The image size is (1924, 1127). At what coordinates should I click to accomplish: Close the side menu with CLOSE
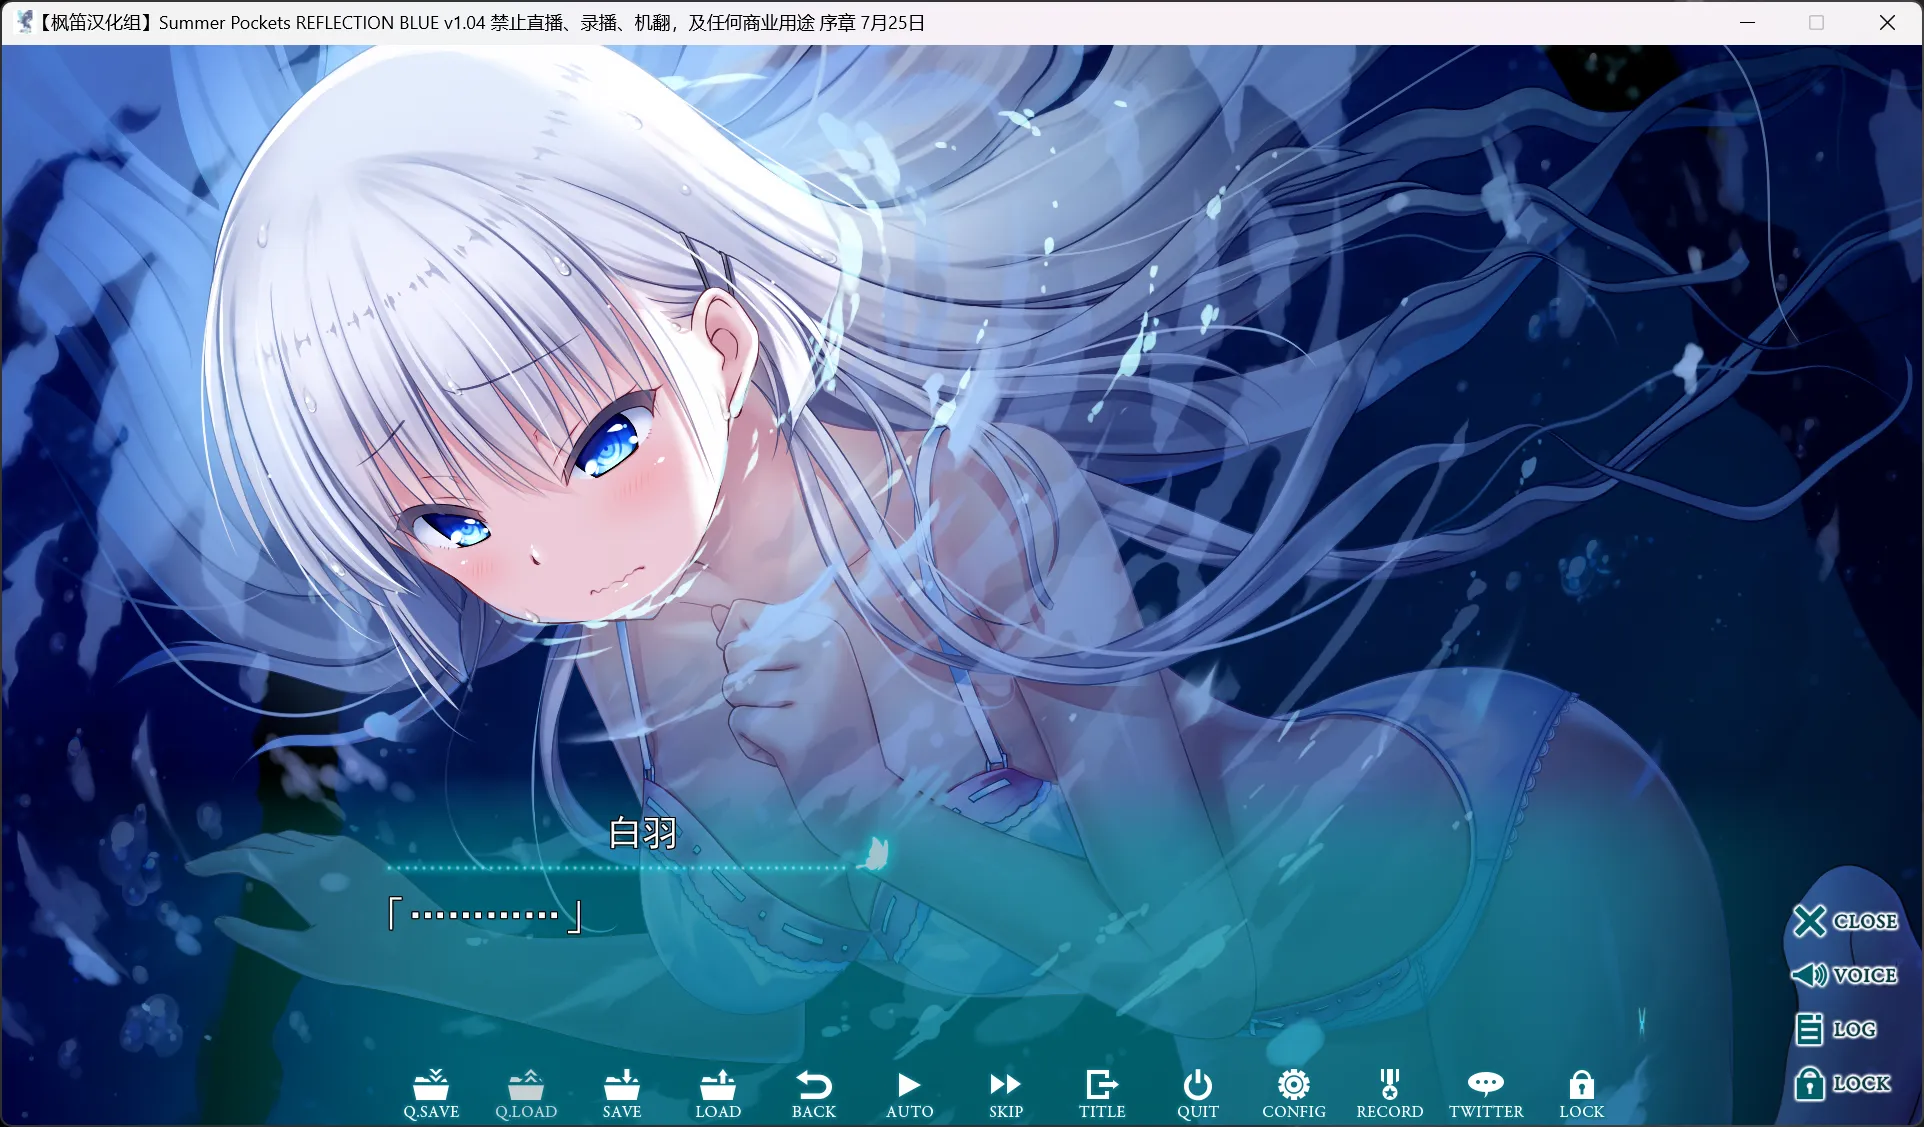pos(1846,921)
